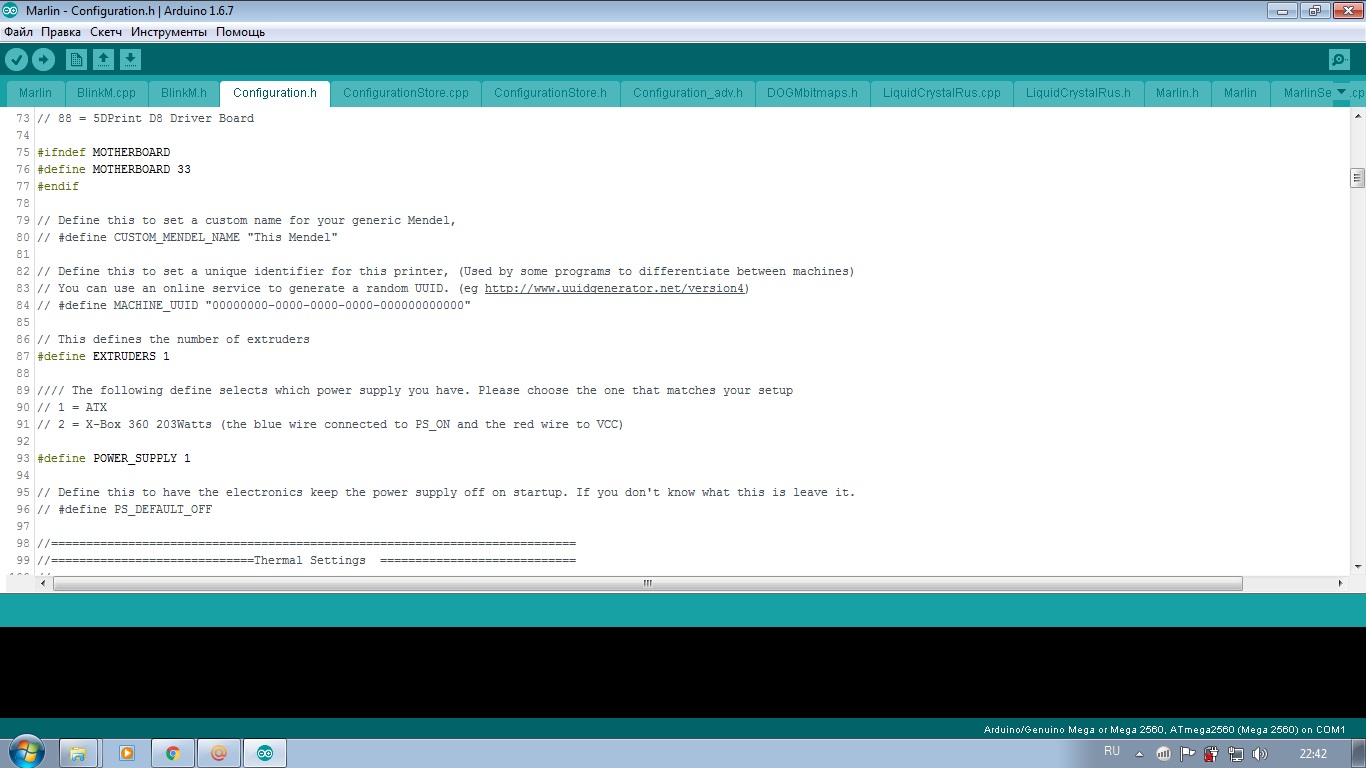Viewport: 1366px width, 768px height.
Task: Open the mail agent @ taskbar icon
Action: click(x=219, y=753)
